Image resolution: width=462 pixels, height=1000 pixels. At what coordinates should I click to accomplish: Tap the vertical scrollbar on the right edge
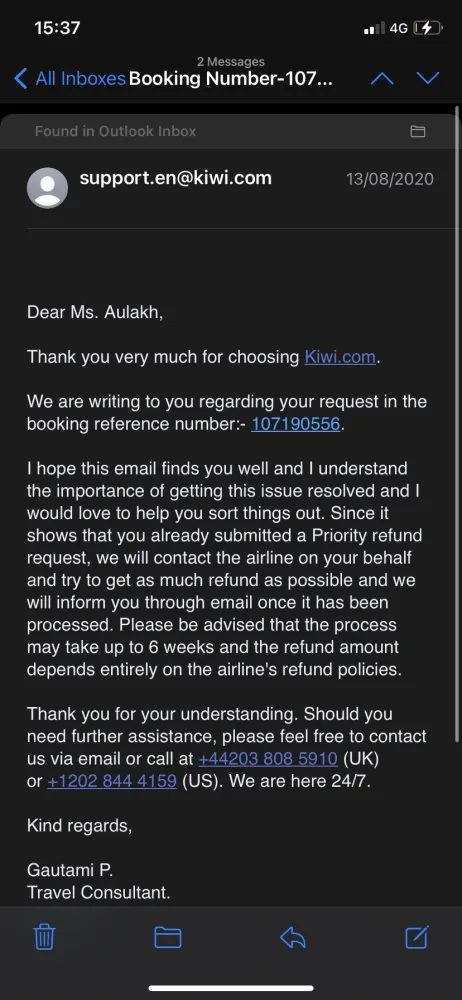458,424
